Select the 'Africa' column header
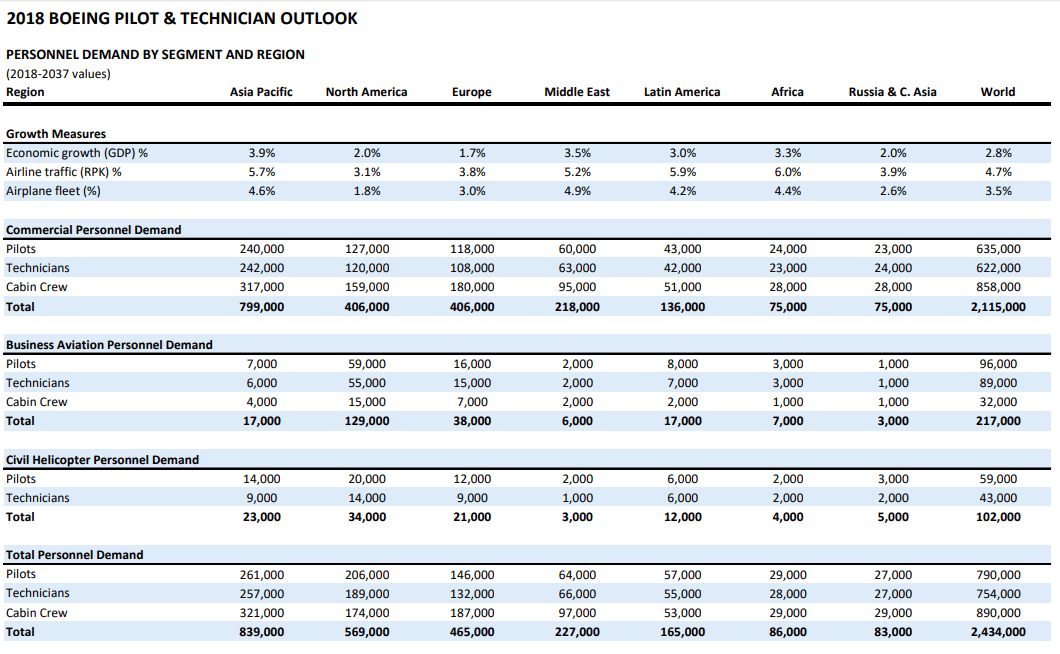 [x=788, y=92]
